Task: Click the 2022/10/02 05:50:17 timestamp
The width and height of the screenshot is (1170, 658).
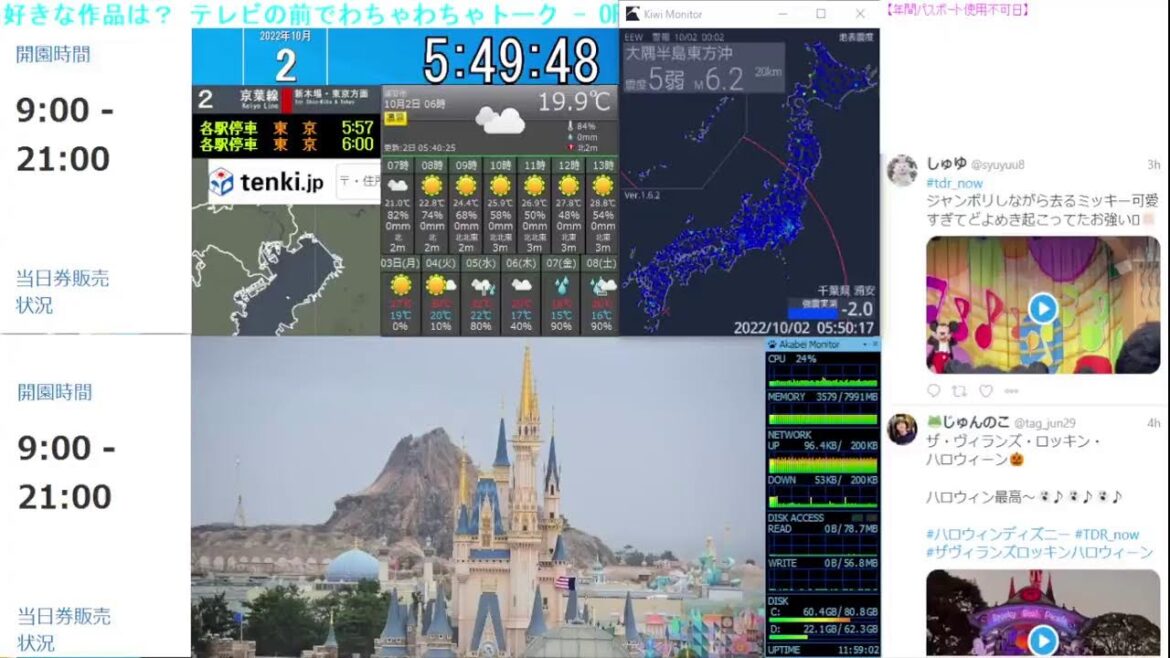Action: point(804,328)
